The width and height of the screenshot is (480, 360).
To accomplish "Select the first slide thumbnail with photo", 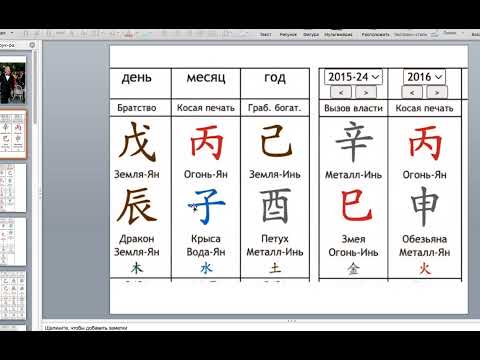I will [x=13, y=80].
